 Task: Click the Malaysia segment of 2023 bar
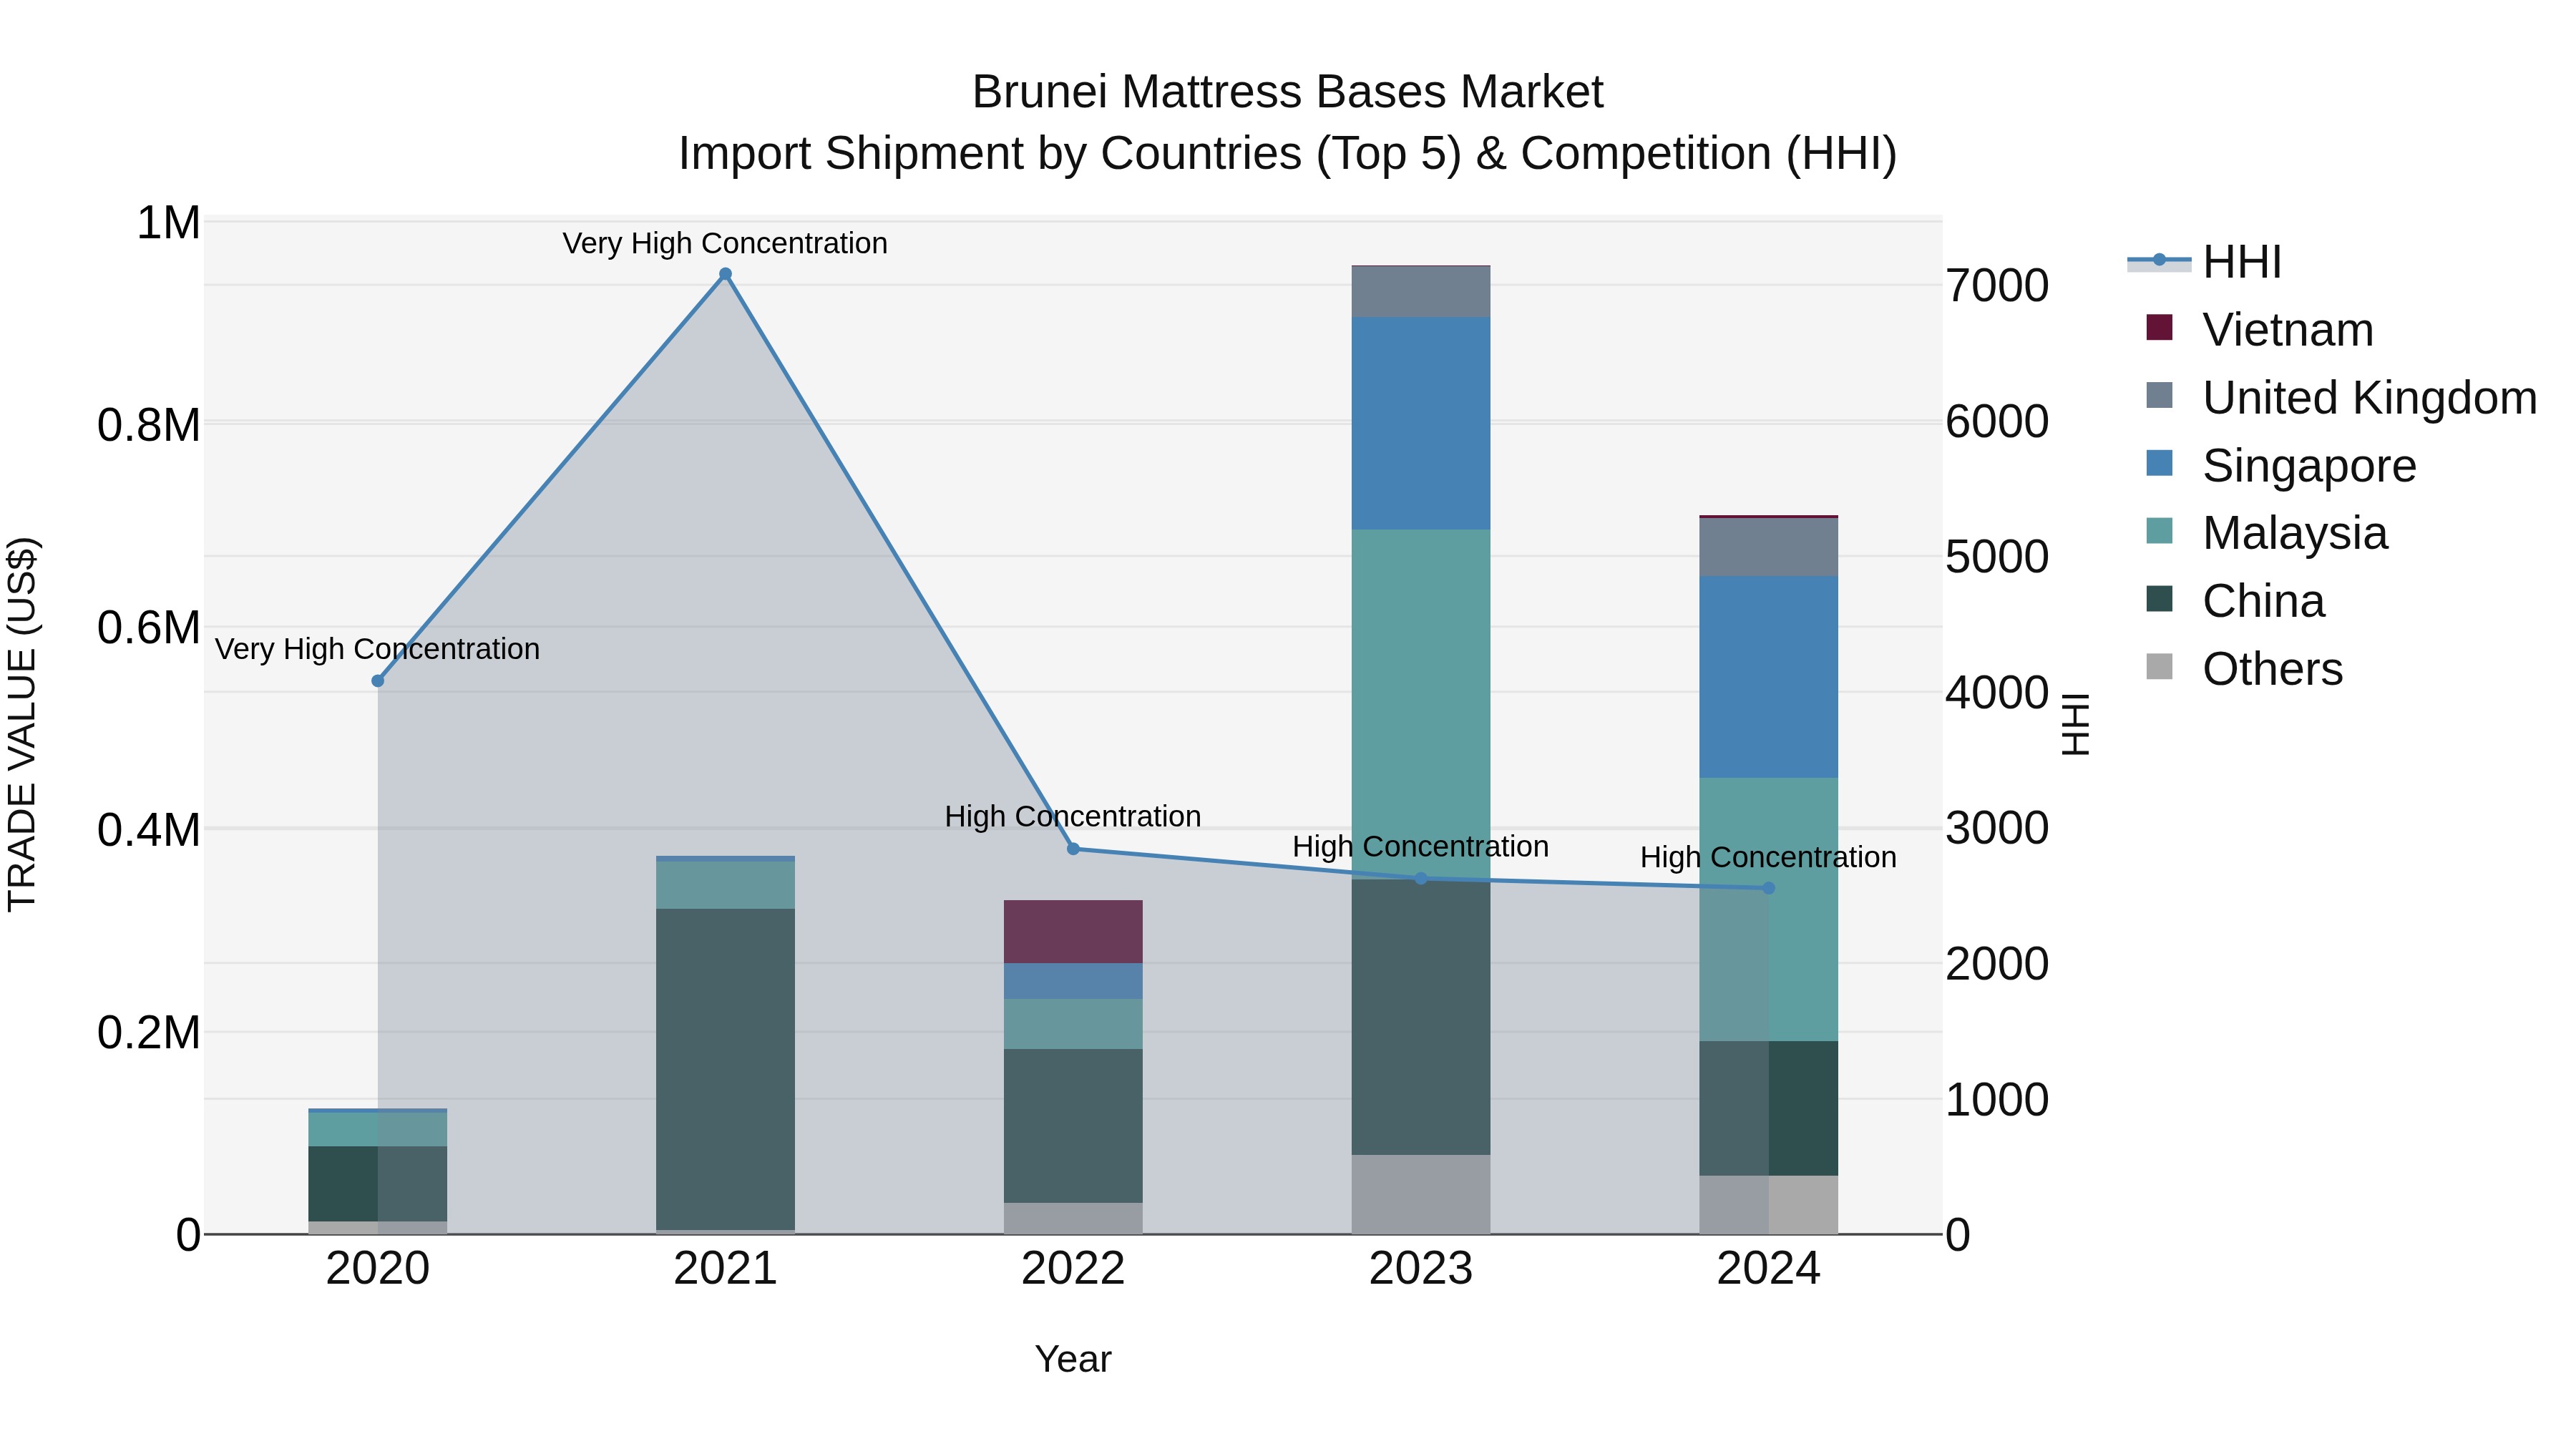1421,705
